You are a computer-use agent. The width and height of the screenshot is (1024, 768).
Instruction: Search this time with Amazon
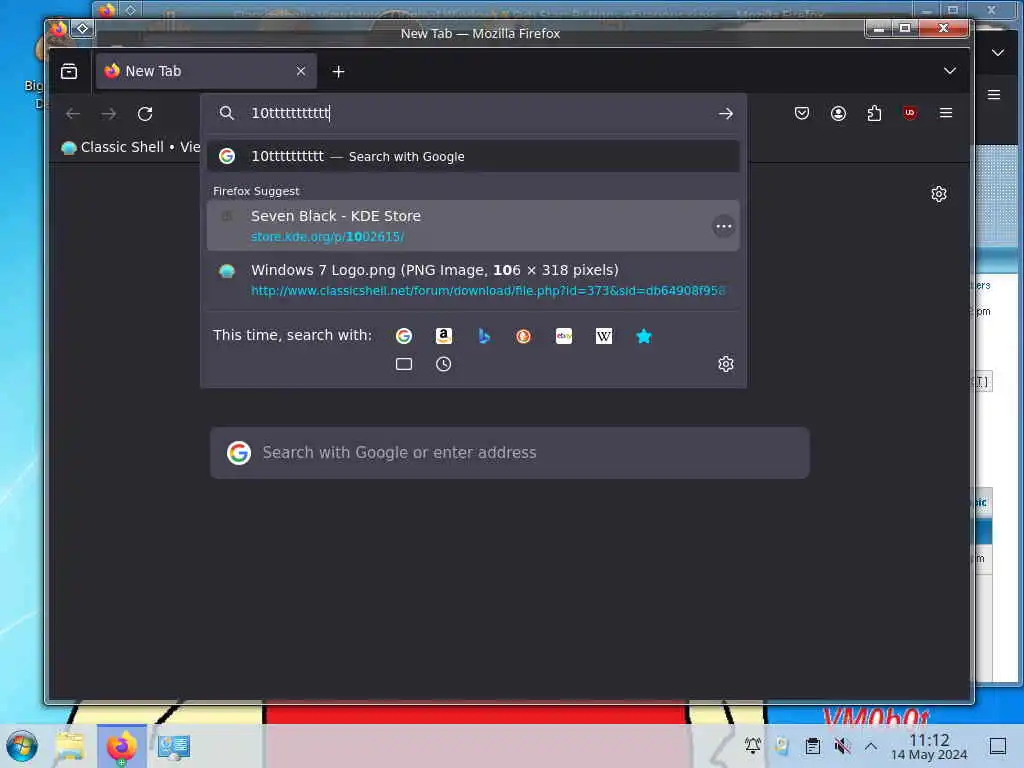point(444,336)
